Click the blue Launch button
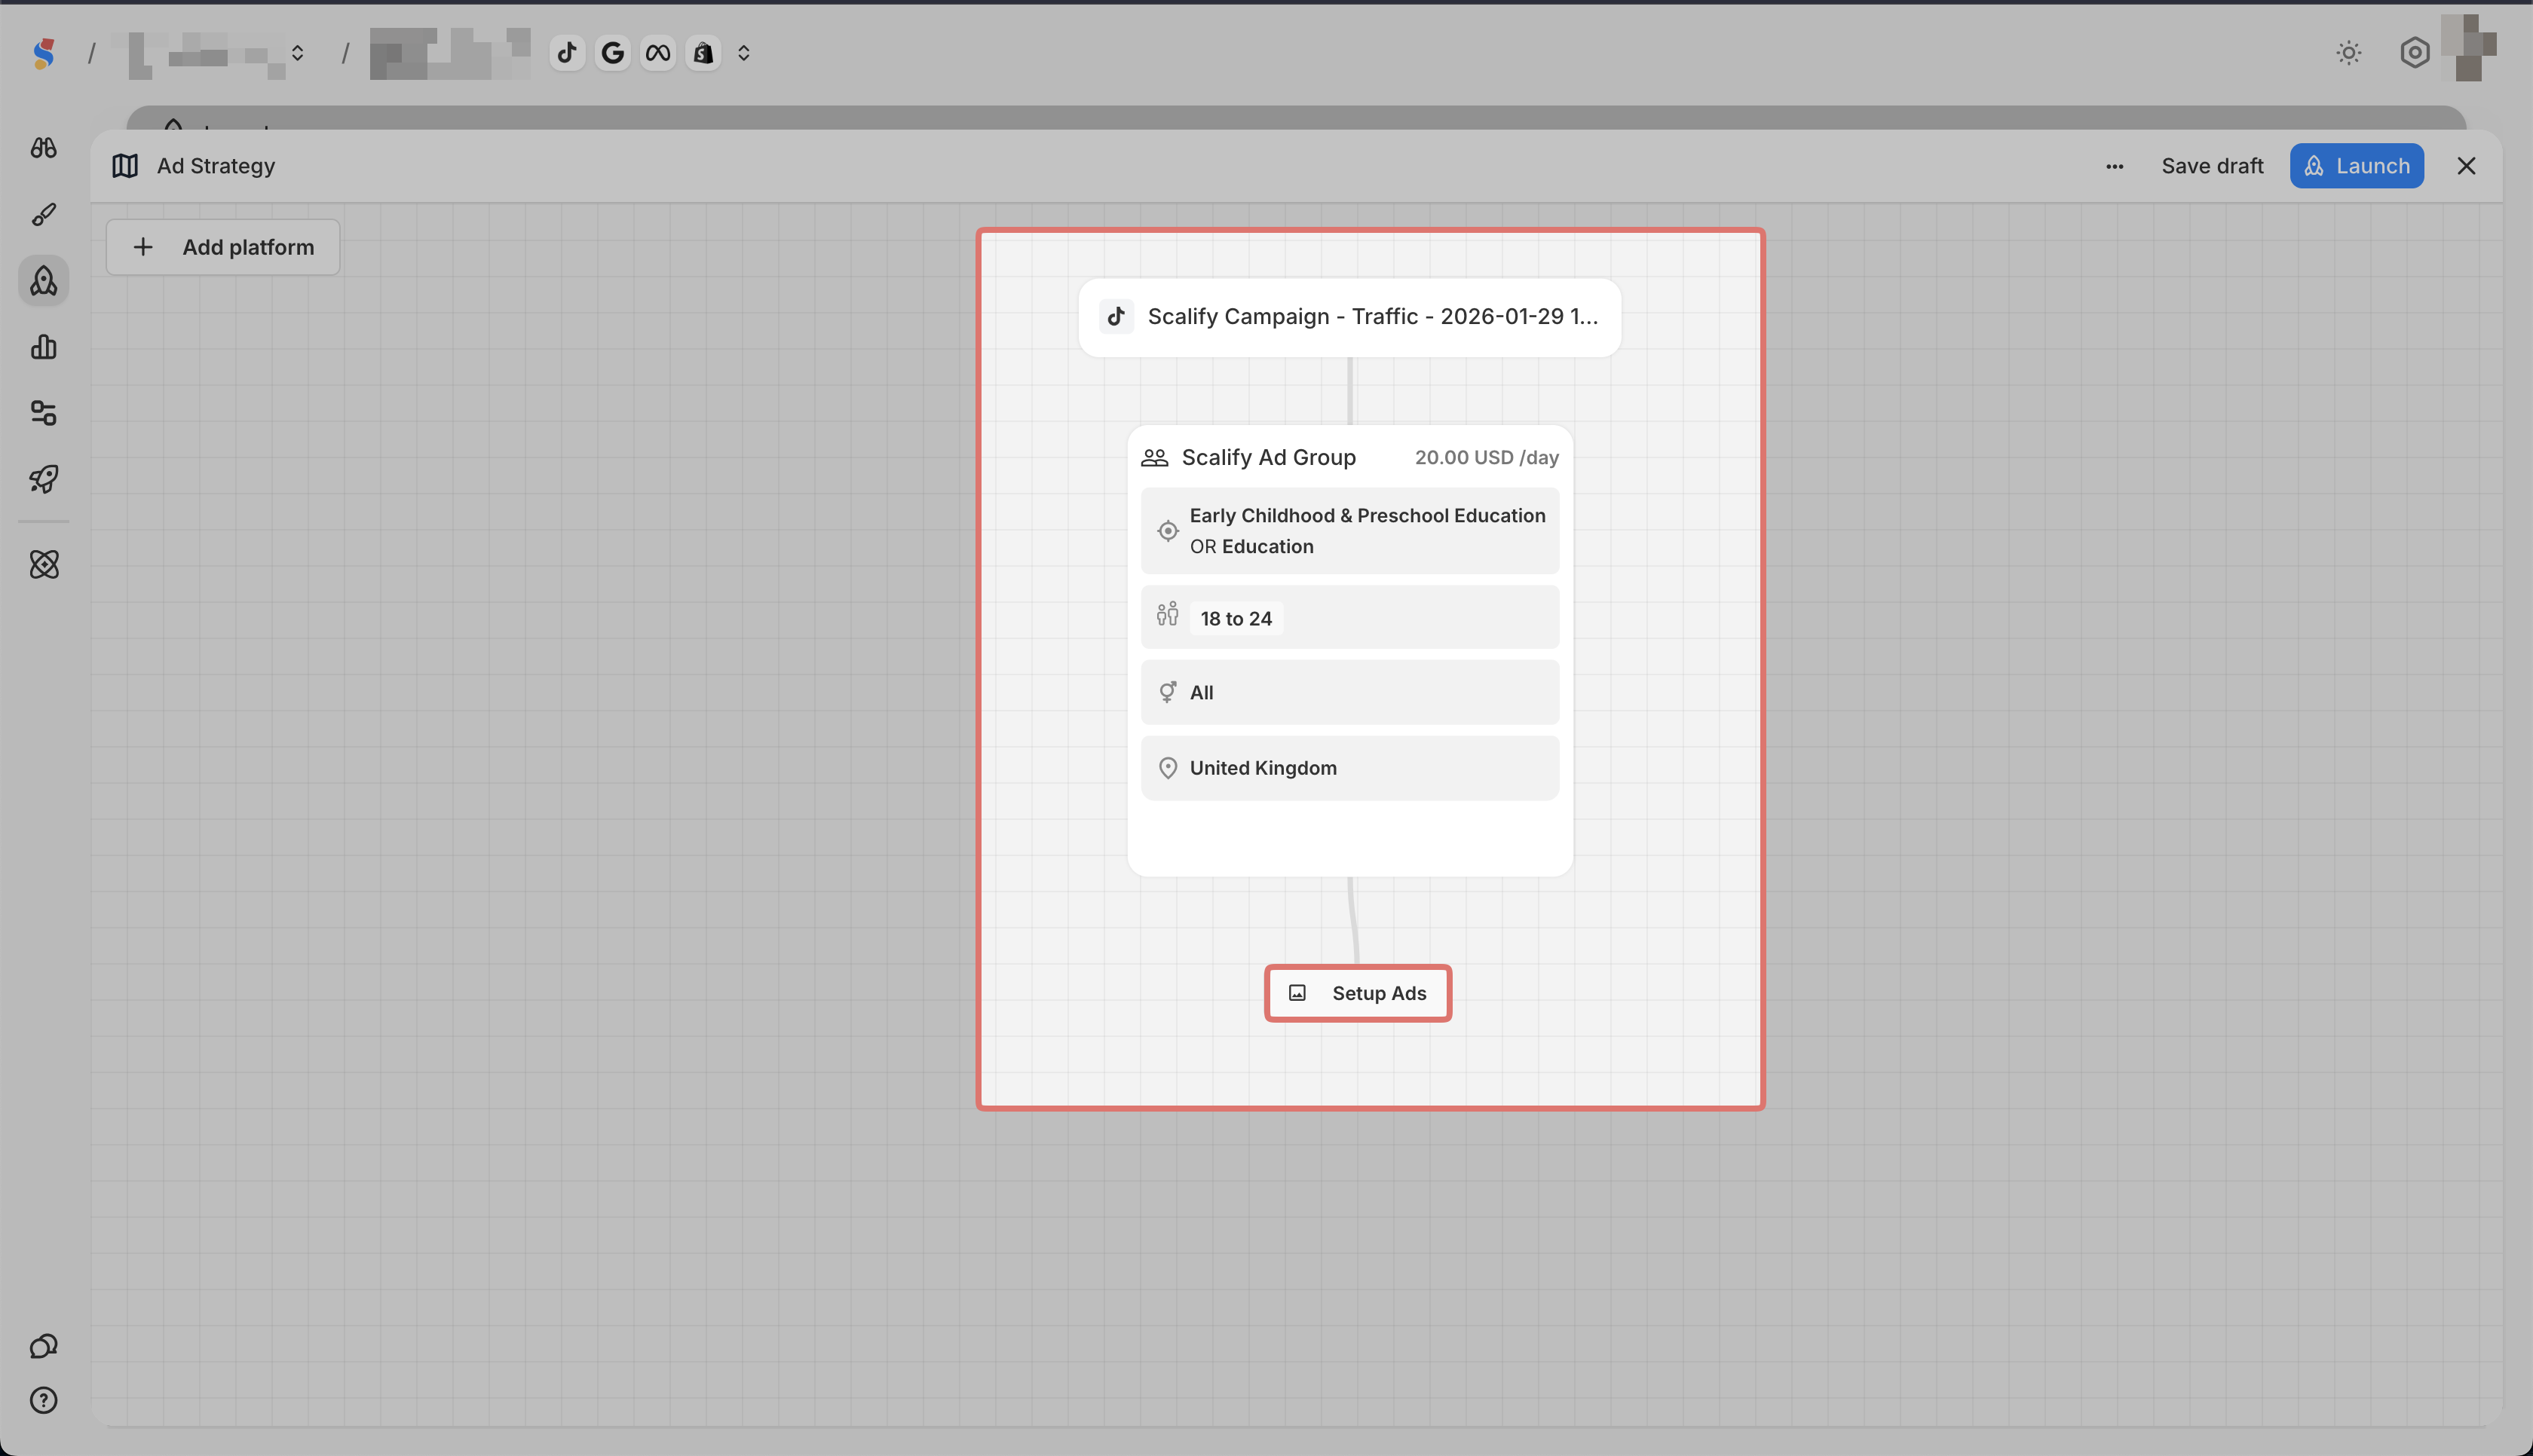Viewport: 2533px width, 1456px height. tap(2356, 166)
